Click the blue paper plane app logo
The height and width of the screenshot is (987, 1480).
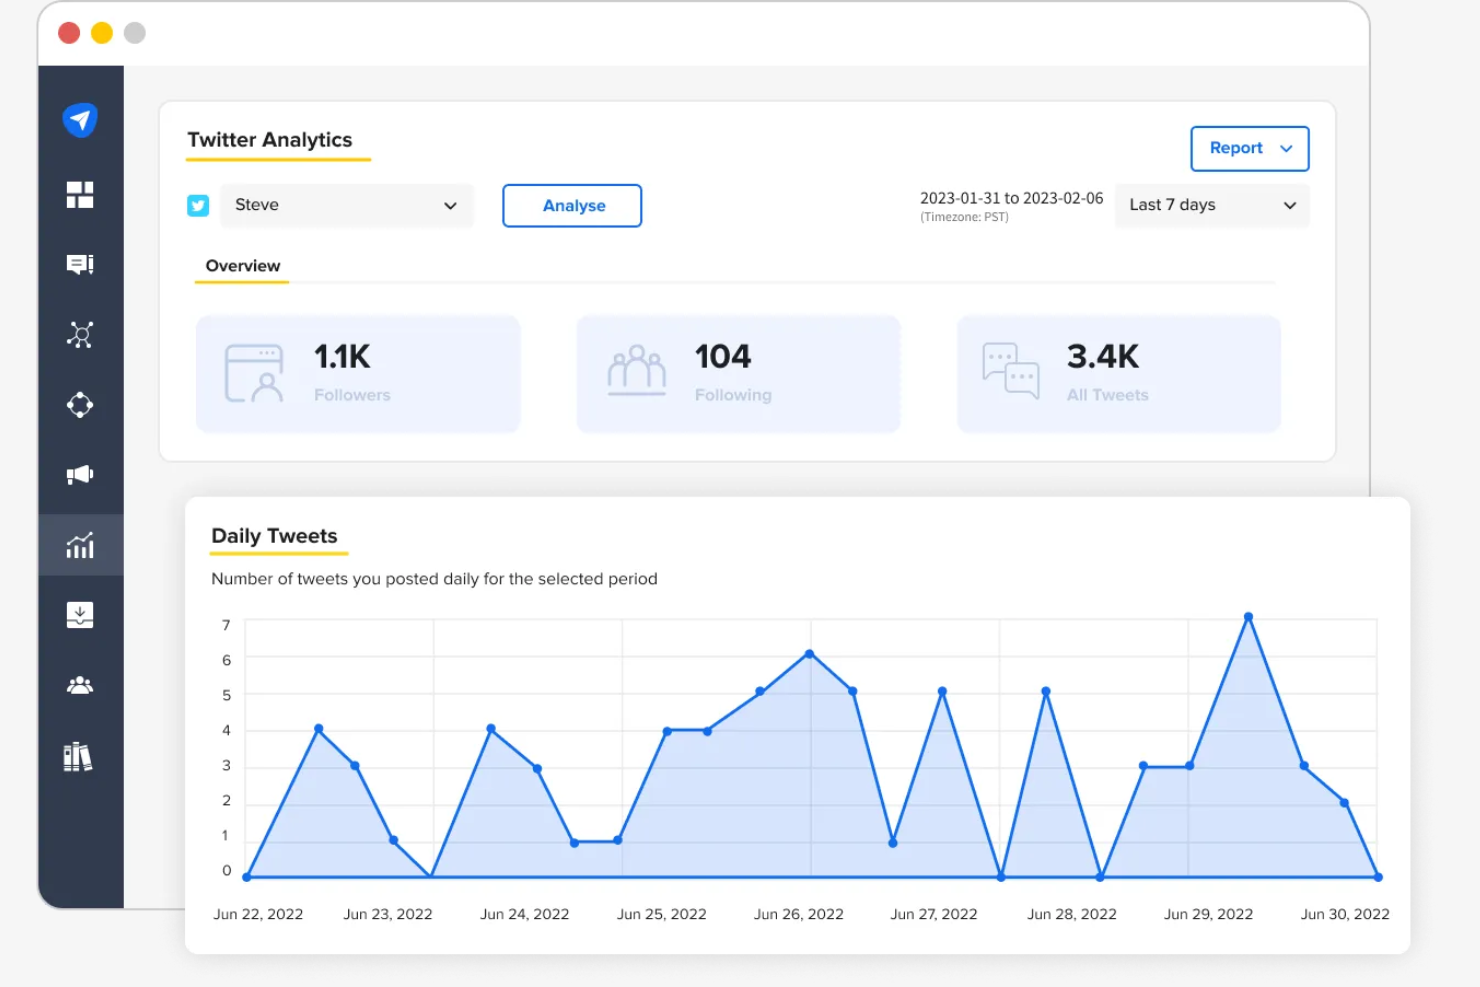coord(80,119)
